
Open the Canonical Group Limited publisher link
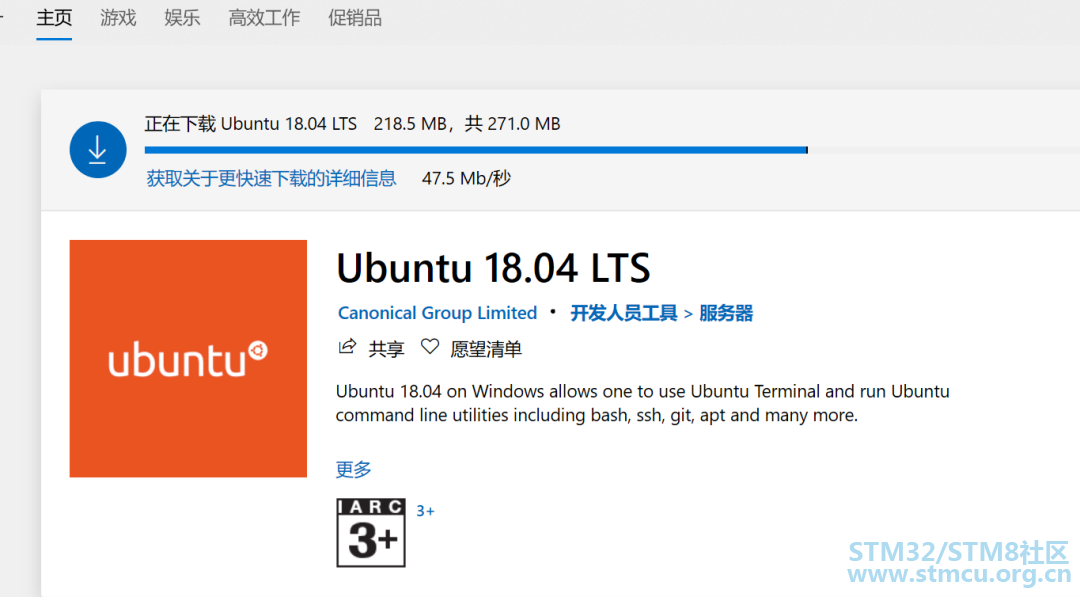(x=437, y=313)
